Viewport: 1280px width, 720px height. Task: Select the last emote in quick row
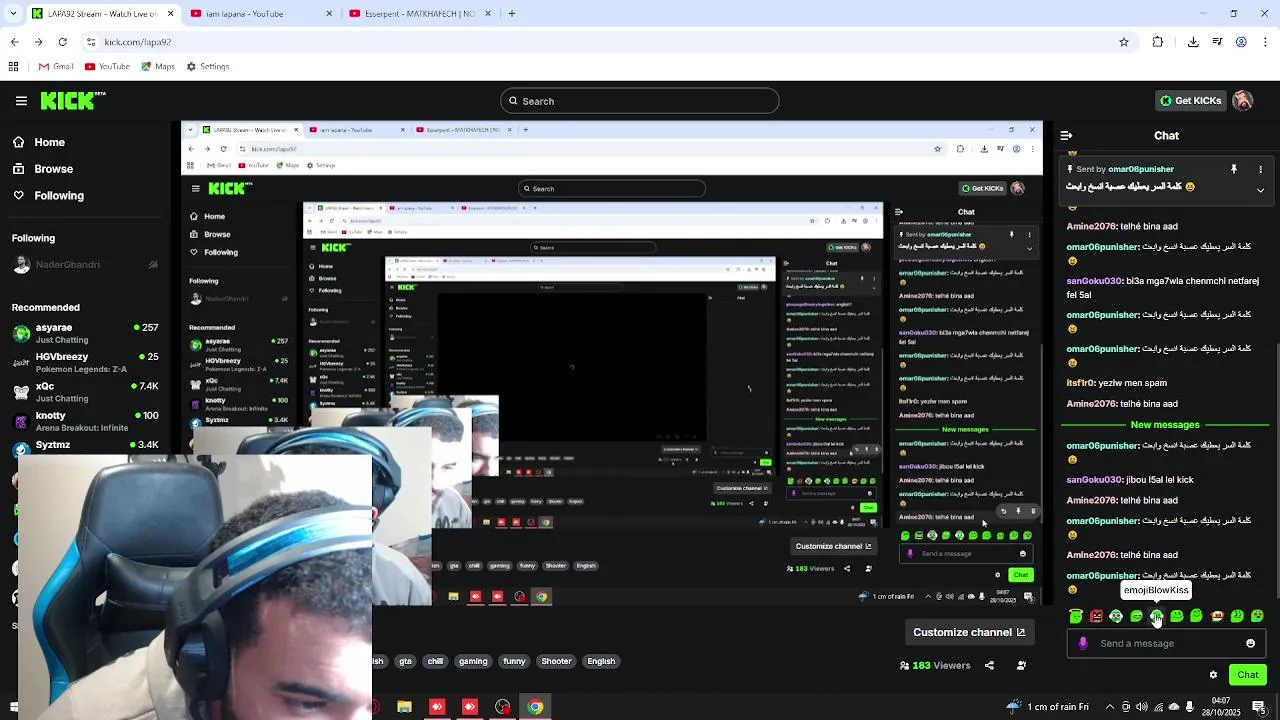point(1257,616)
